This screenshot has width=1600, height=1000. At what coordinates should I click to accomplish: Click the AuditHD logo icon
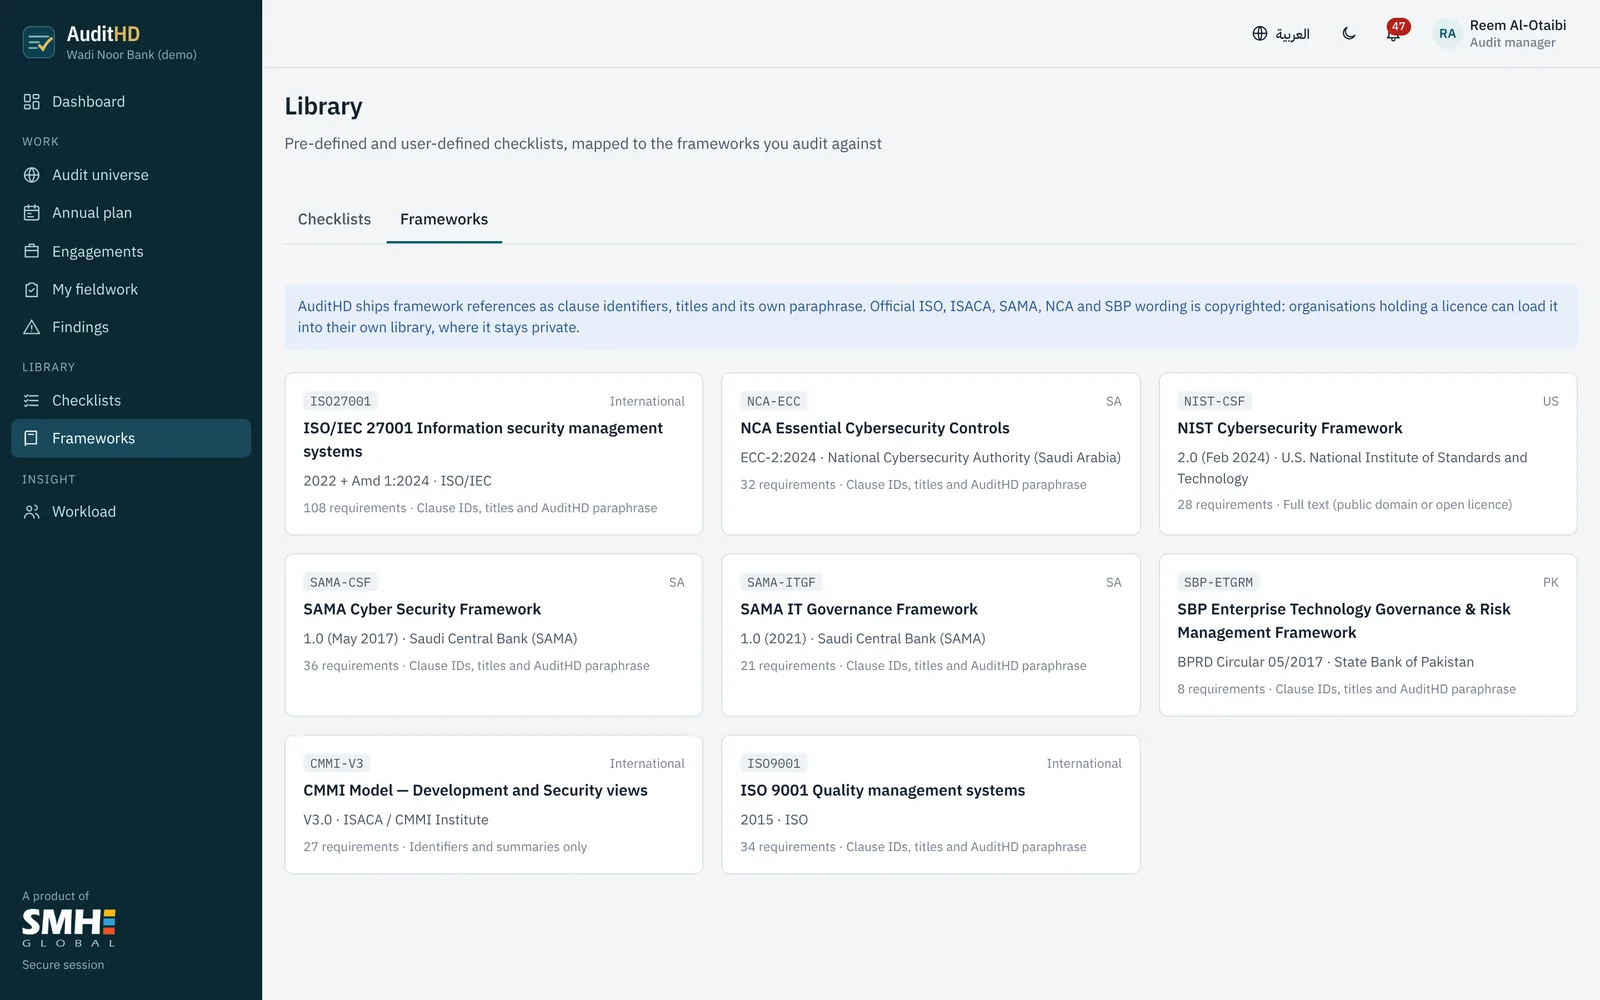point(39,42)
